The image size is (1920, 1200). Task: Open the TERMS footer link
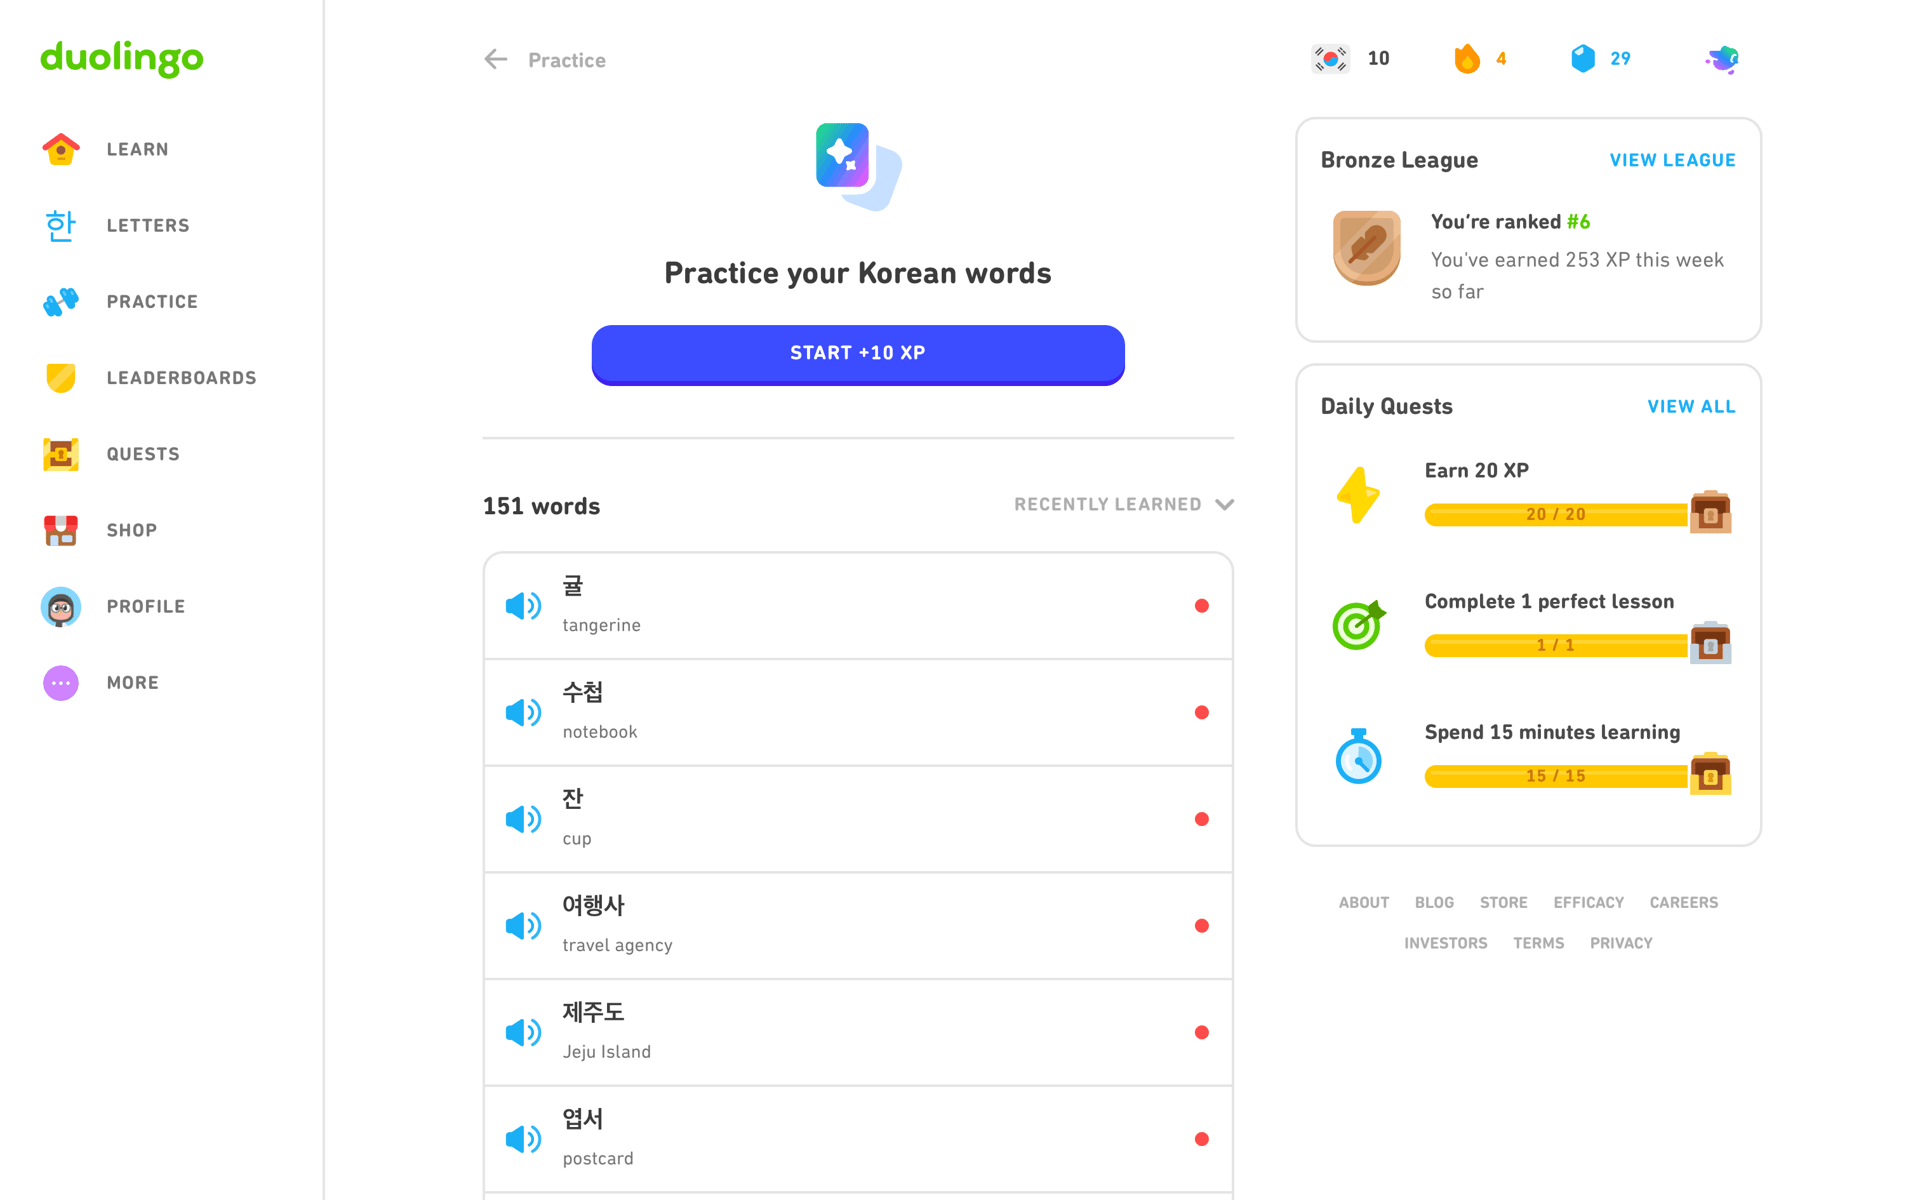[1538, 943]
